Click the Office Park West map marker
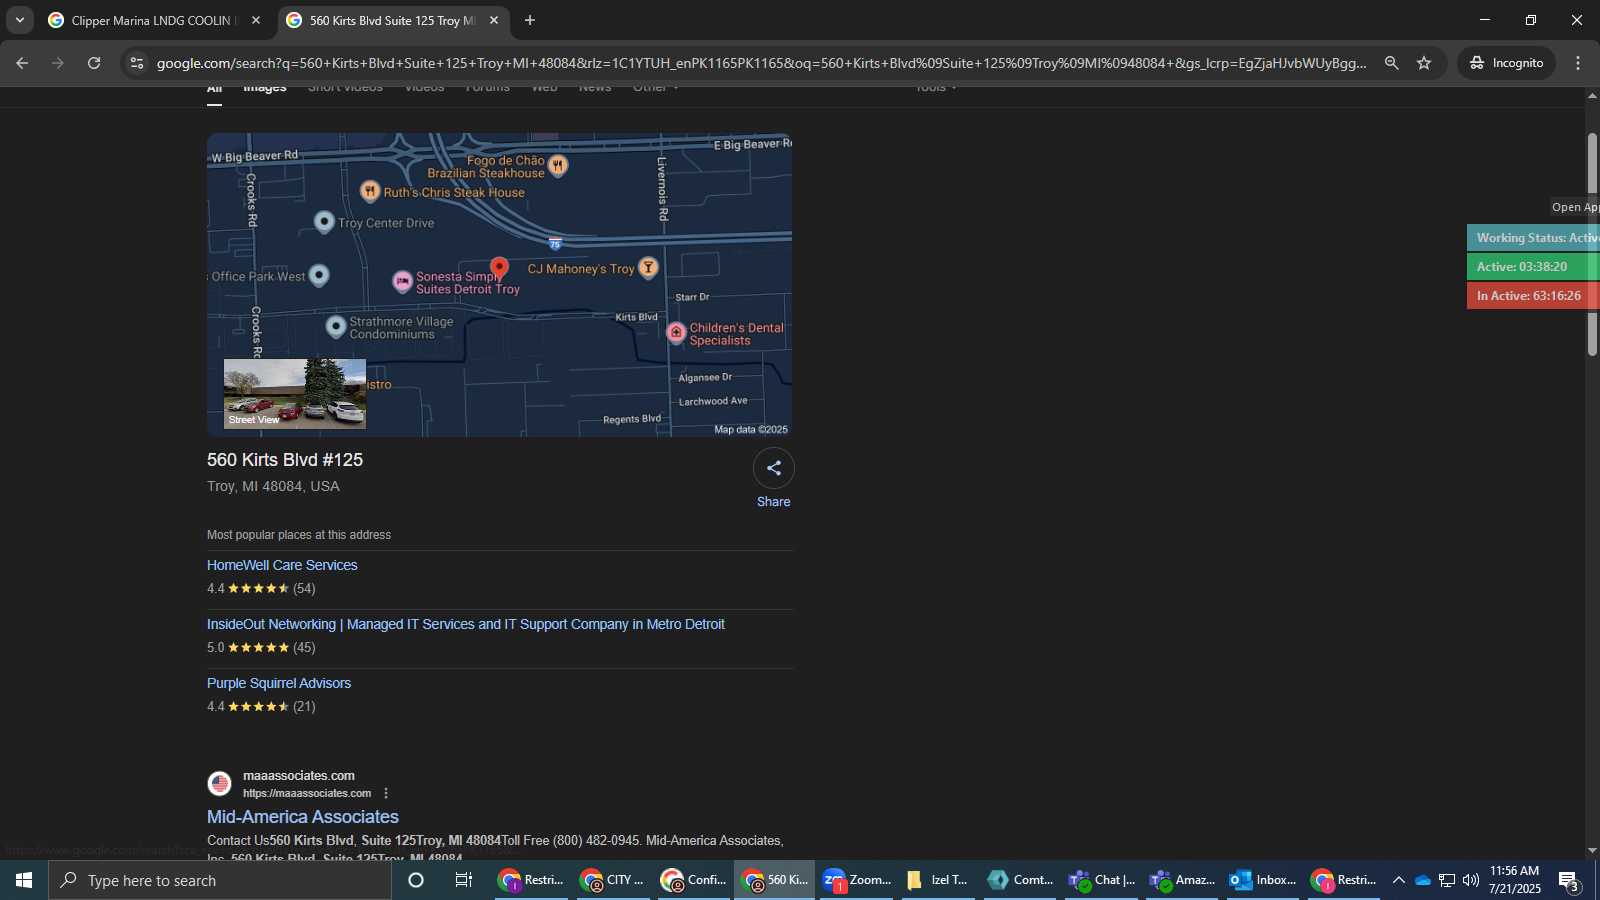Screen dimensions: 1600x900 tap(319, 275)
